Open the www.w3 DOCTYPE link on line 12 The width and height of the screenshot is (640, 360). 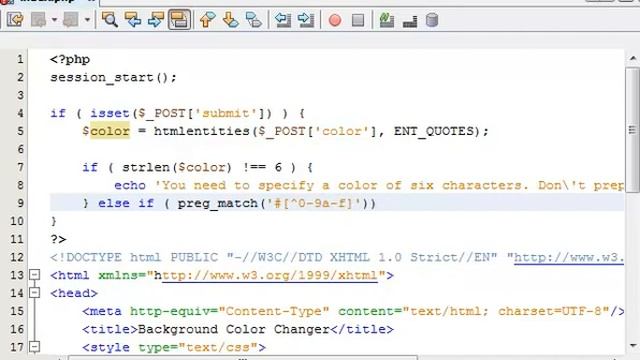pyautogui.click(x=569, y=258)
